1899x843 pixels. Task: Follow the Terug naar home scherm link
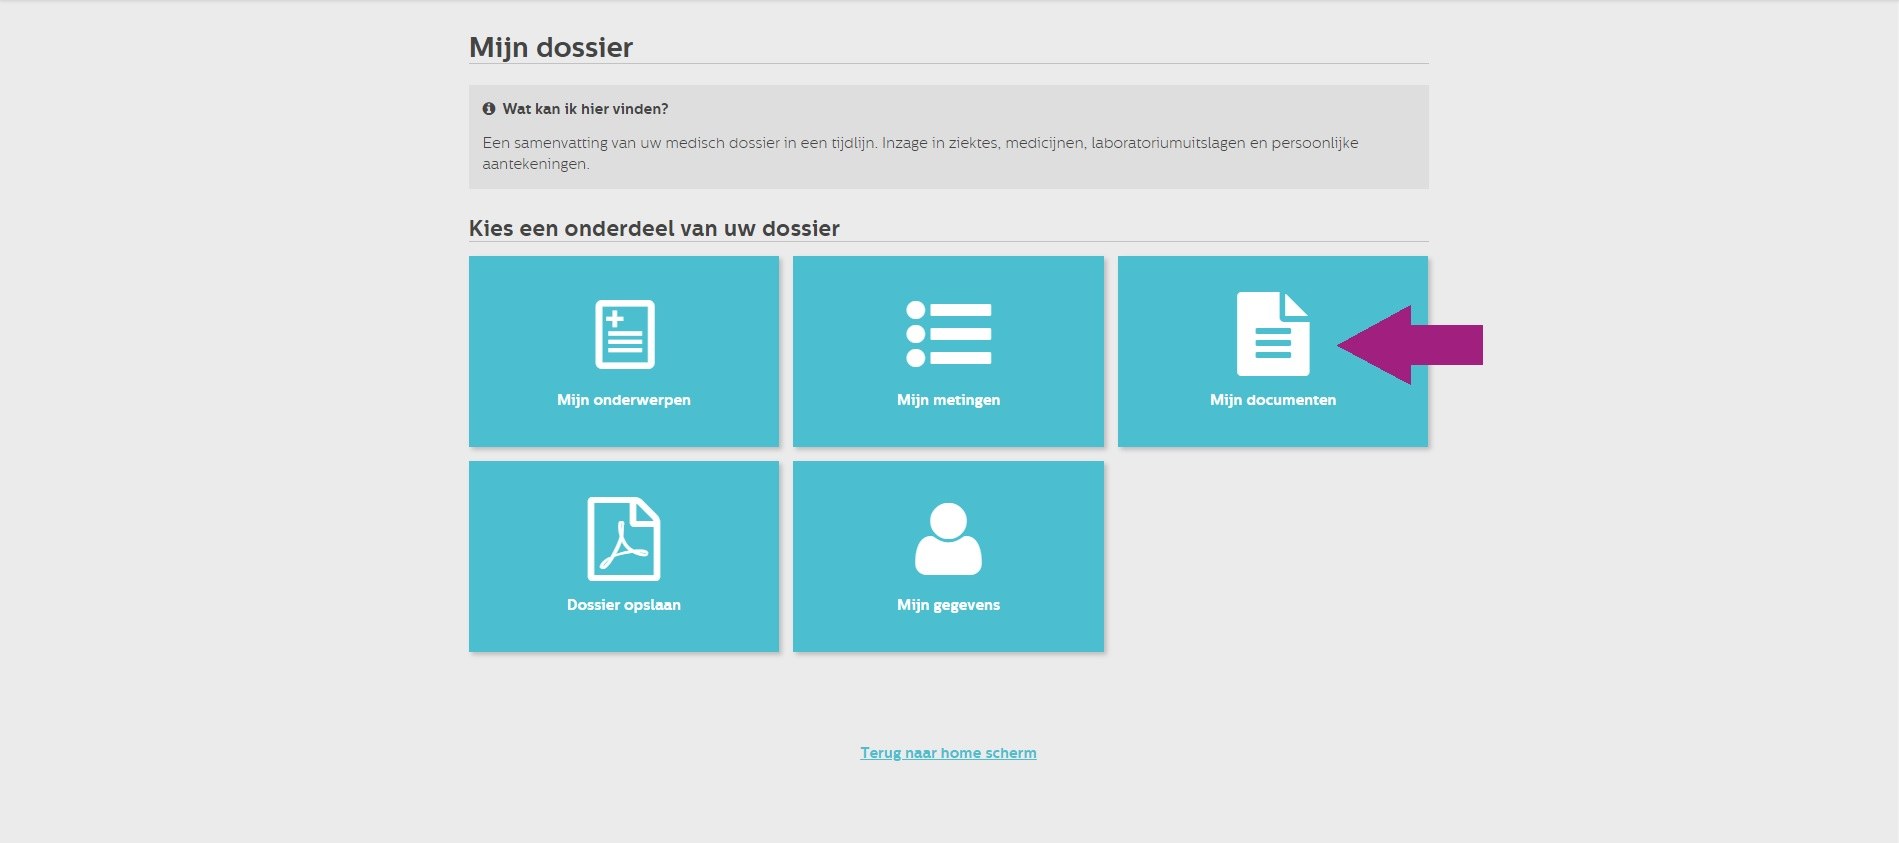tap(948, 753)
